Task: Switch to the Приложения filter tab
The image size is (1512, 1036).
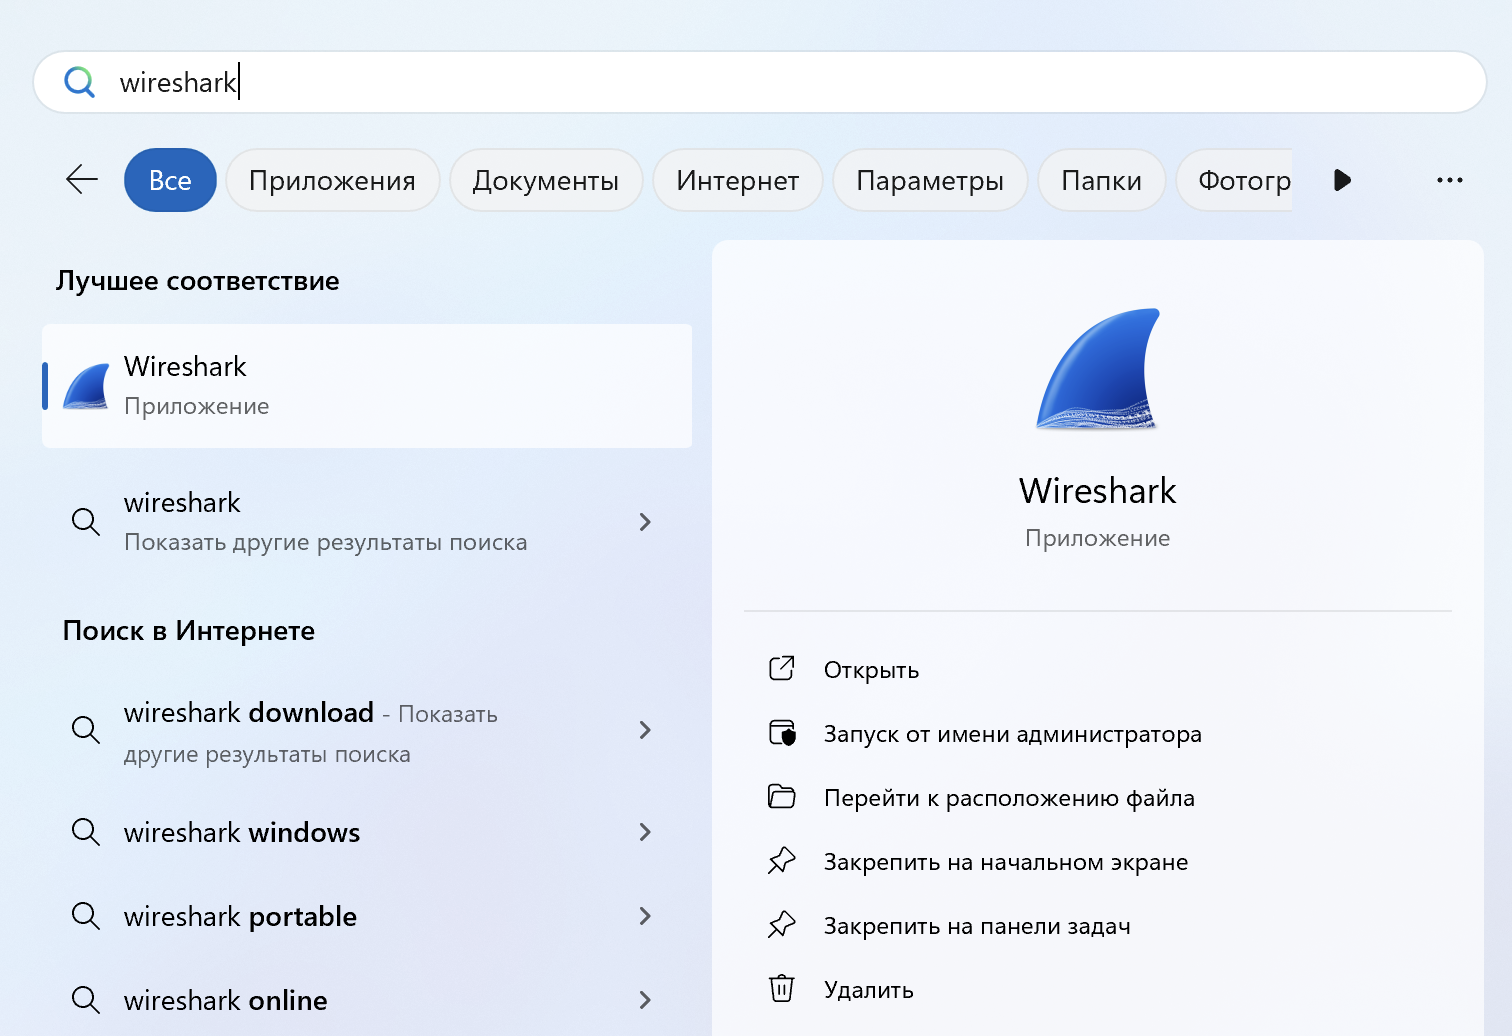Action: tap(332, 180)
